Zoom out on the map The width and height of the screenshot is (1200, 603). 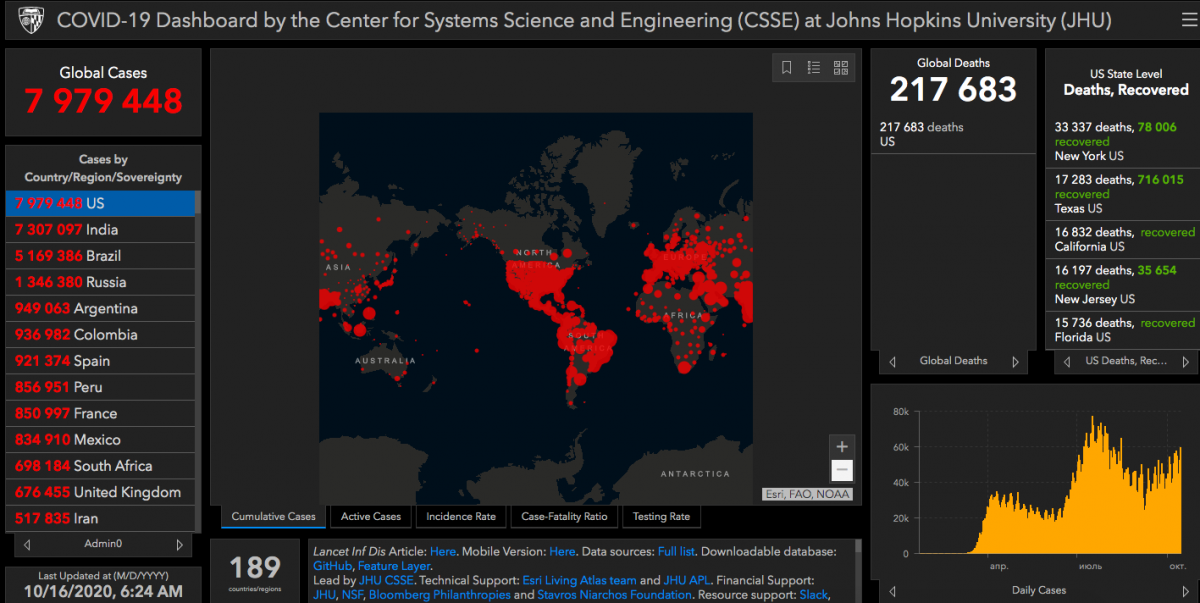click(842, 471)
